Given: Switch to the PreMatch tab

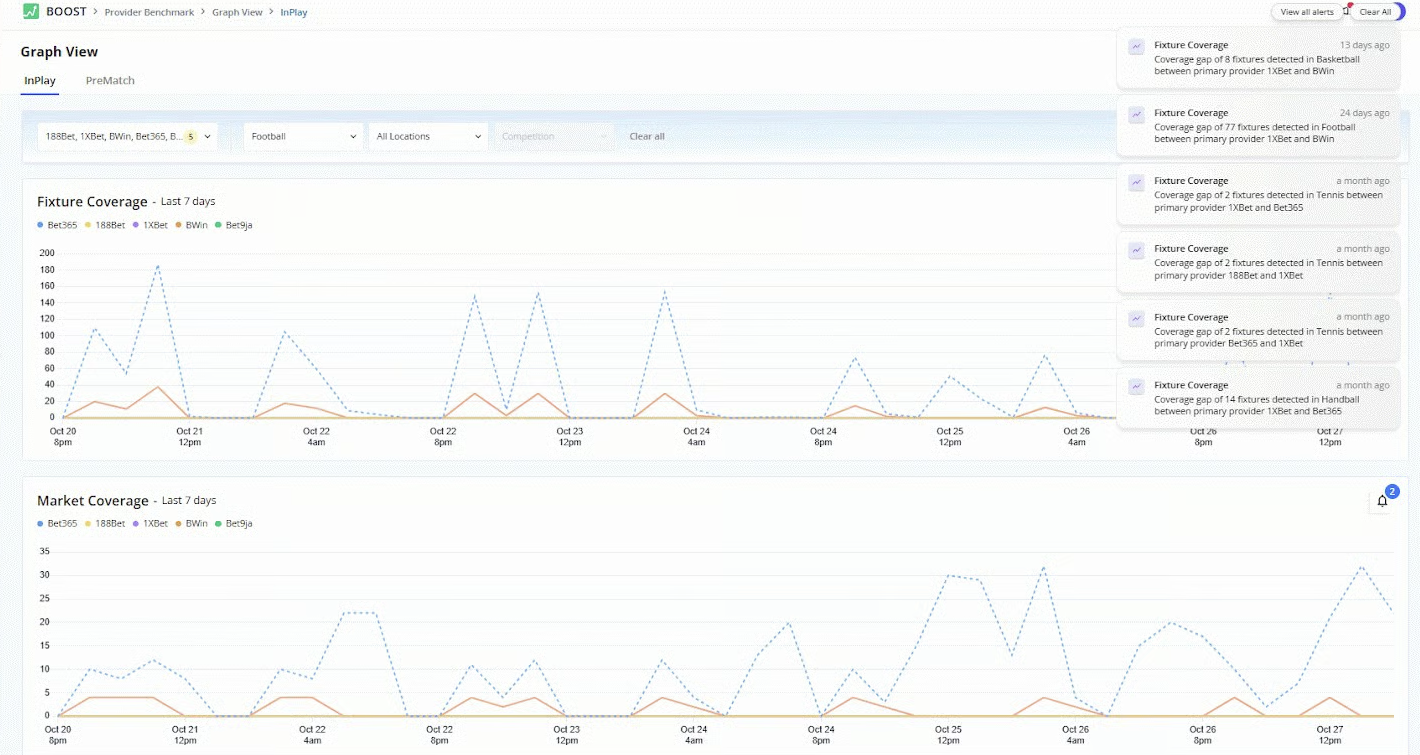Looking at the screenshot, I should tap(110, 80).
